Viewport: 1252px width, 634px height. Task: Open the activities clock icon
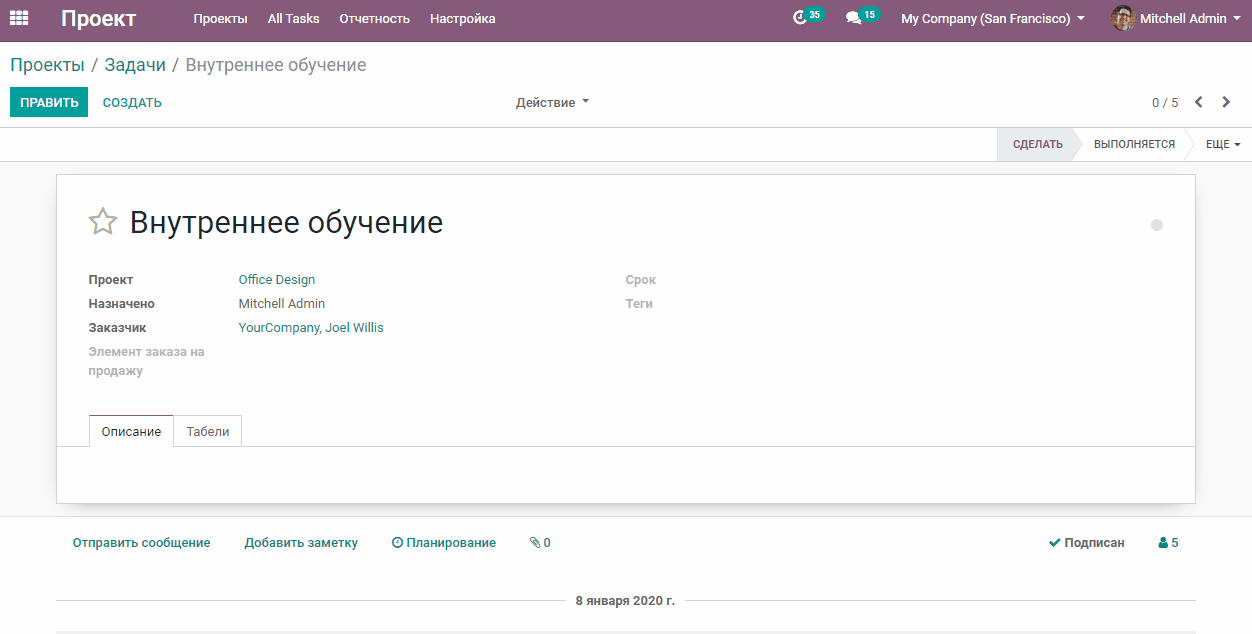[x=800, y=18]
